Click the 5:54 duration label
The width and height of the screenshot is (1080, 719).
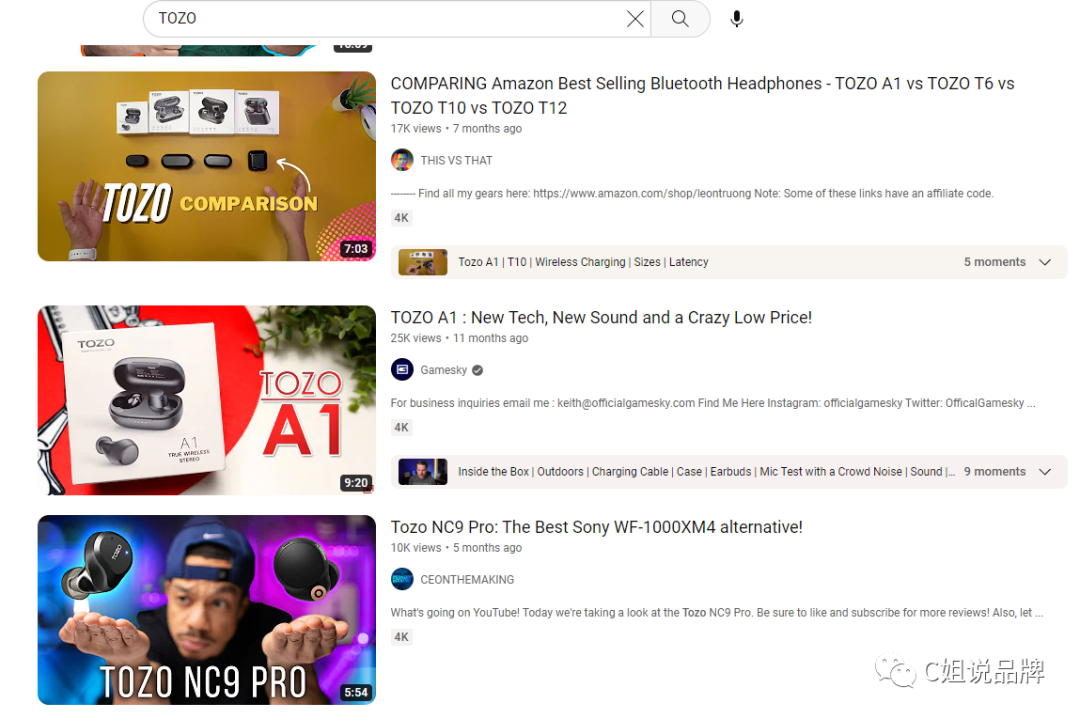tap(356, 692)
